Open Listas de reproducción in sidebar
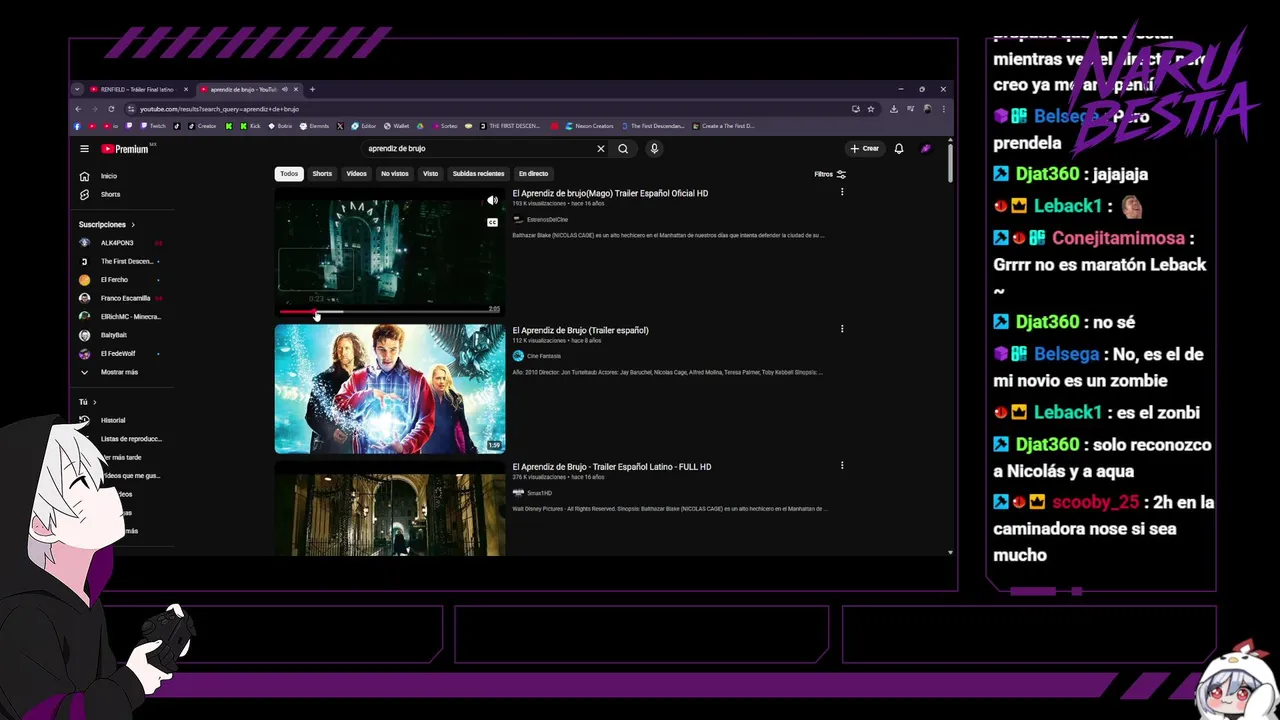 point(130,439)
